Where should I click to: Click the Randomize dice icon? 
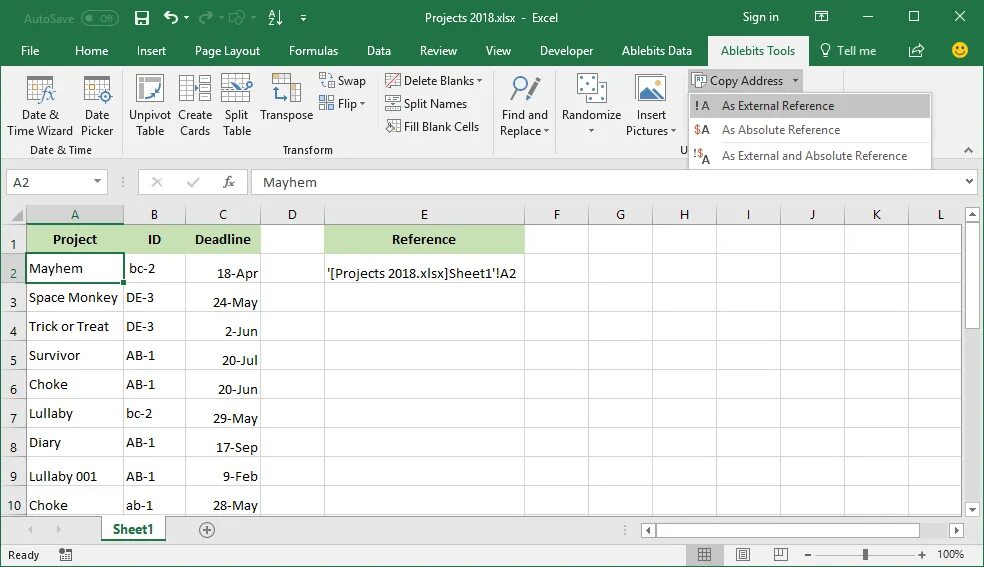(x=591, y=88)
